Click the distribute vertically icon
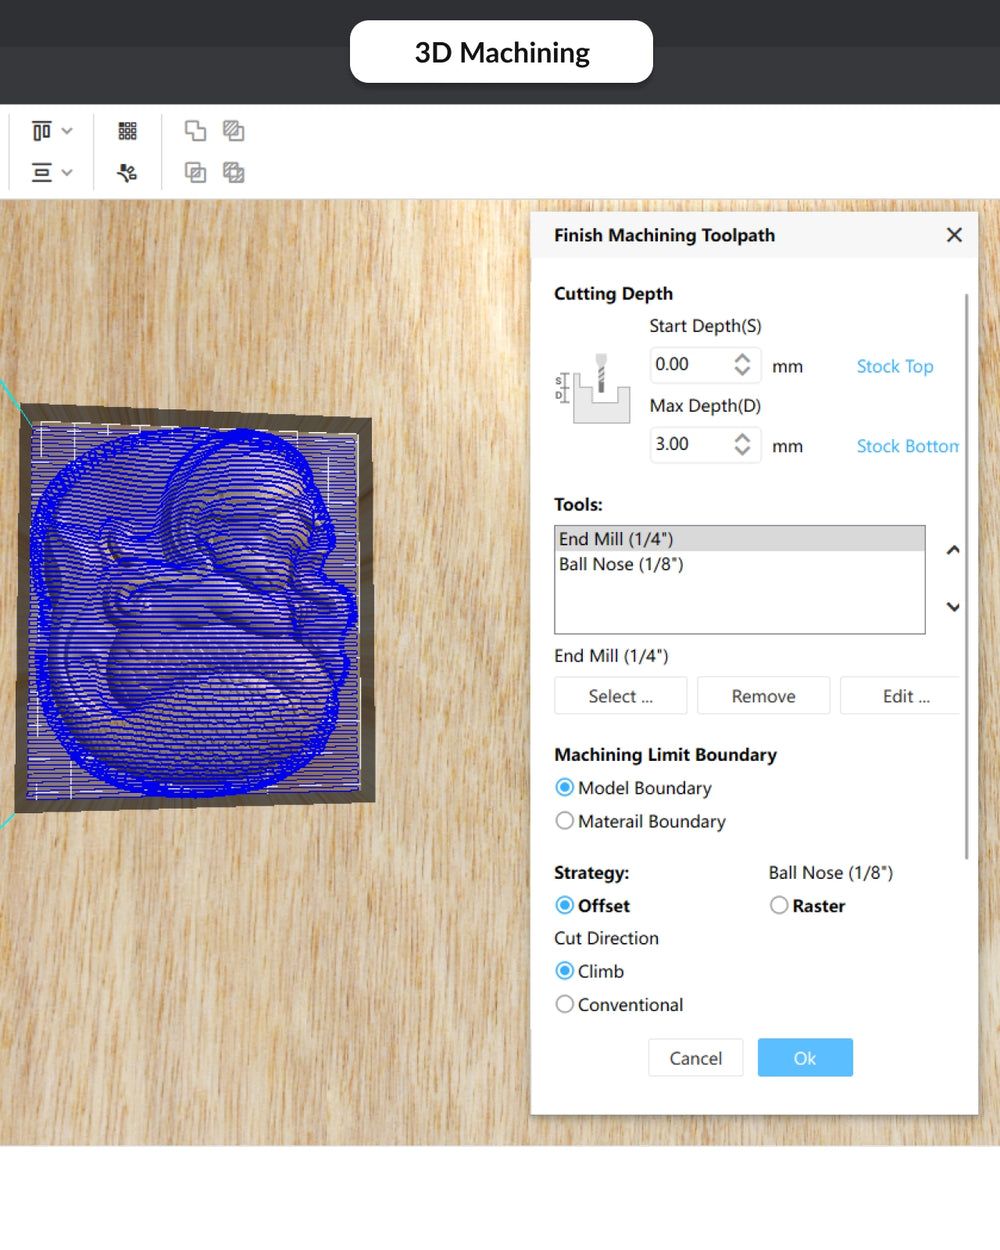1000x1250 pixels. pos(42,173)
